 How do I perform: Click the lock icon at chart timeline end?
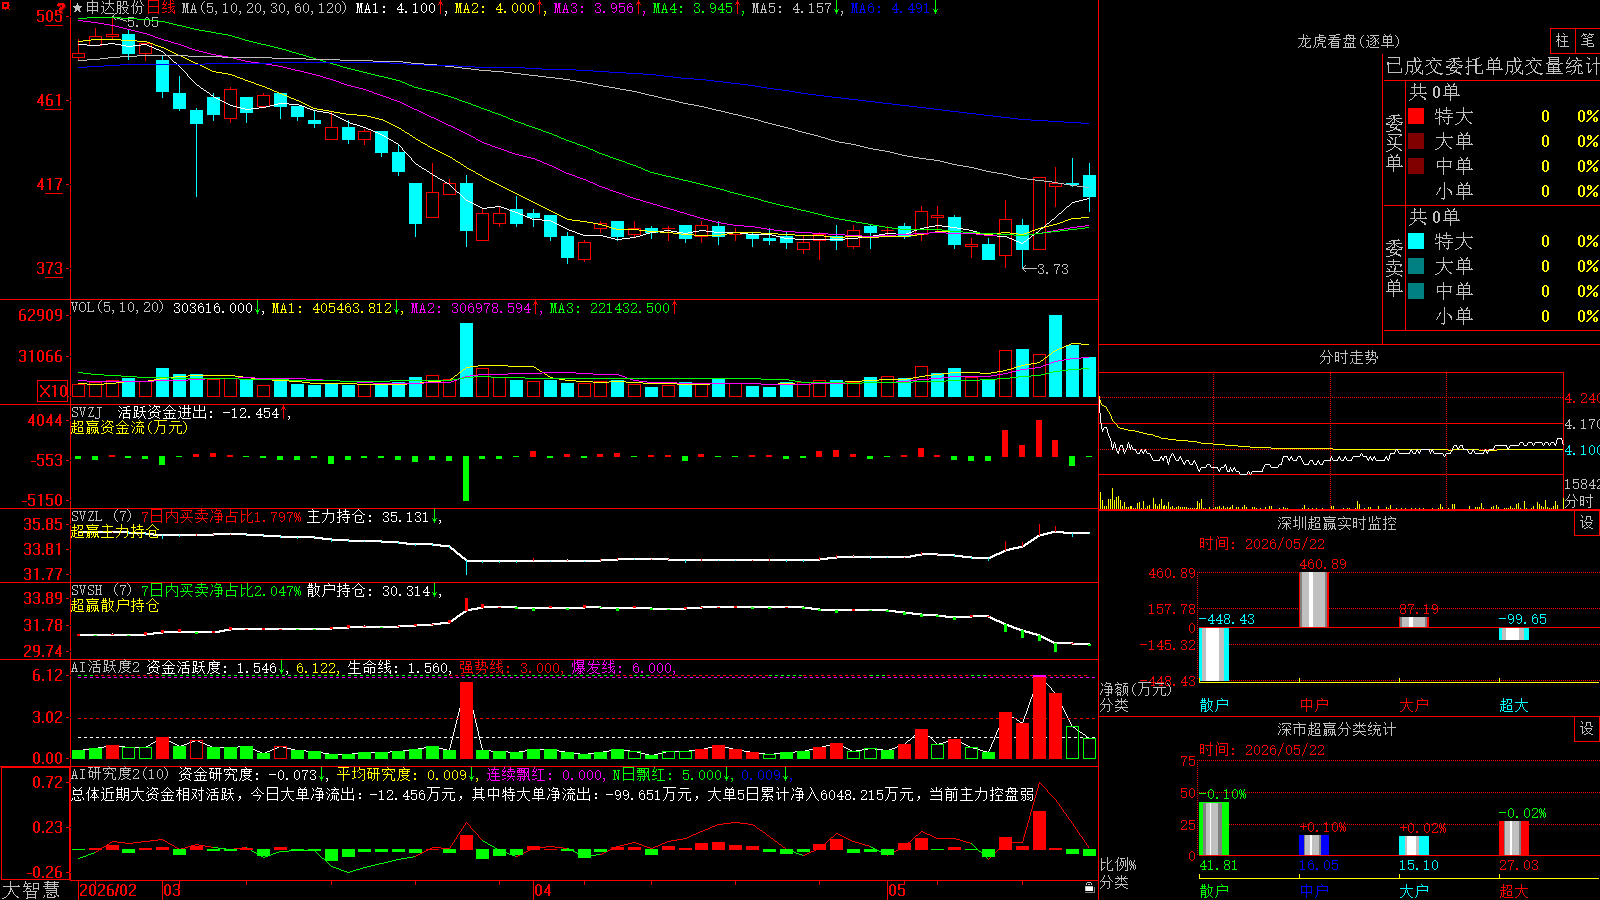[x=1089, y=888]
